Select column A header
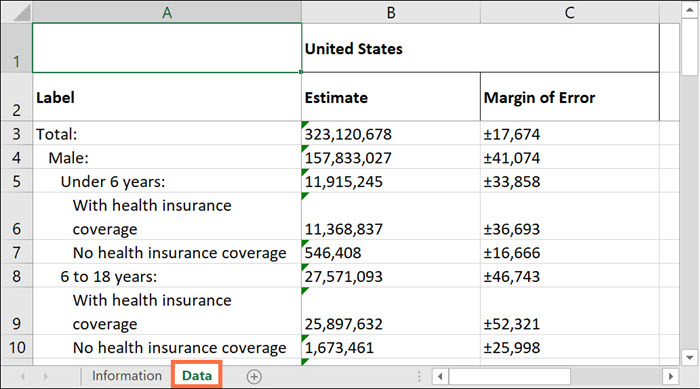The image size is (700, 389). point(167,12)
